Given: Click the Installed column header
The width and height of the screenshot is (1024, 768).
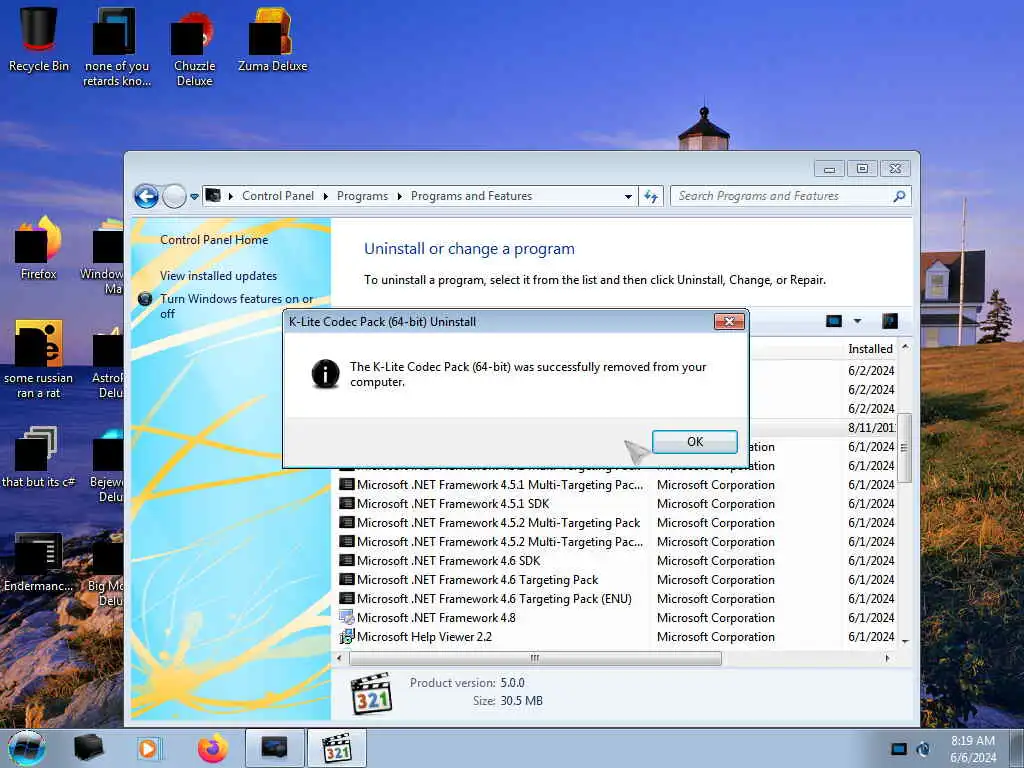Looking at the screenshot, I should pyautogui.click(x=870, y=349).
